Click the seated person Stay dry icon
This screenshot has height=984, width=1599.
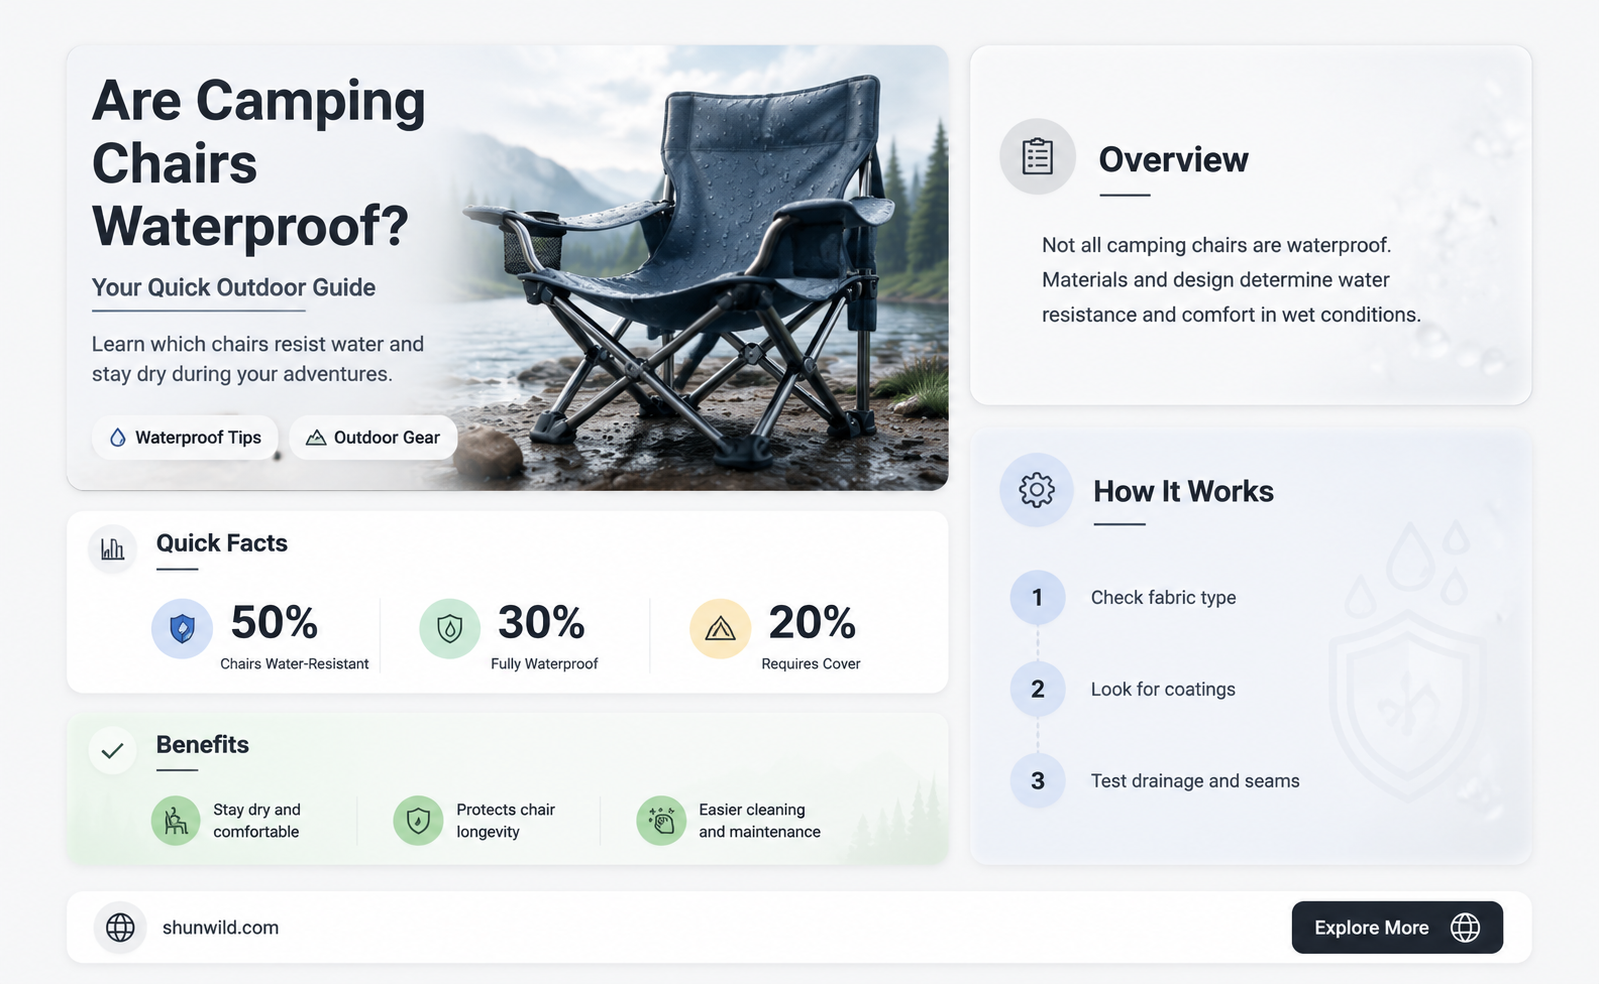[x=176, y=821]
